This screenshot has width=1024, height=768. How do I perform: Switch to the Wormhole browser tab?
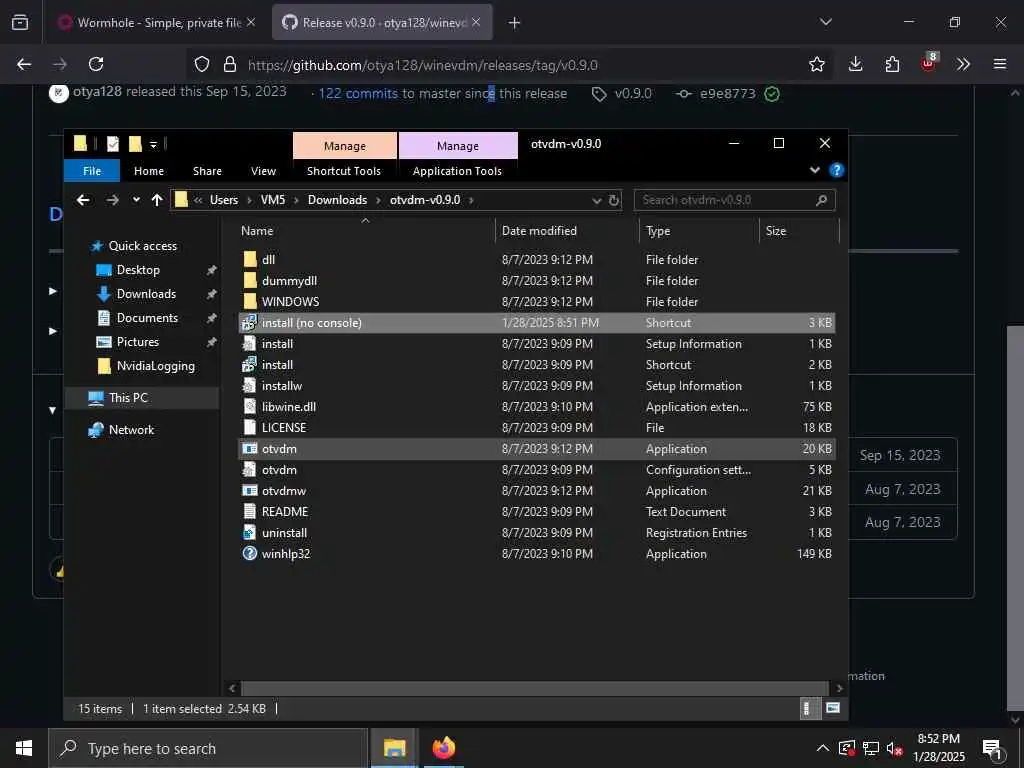click(157, 23)
